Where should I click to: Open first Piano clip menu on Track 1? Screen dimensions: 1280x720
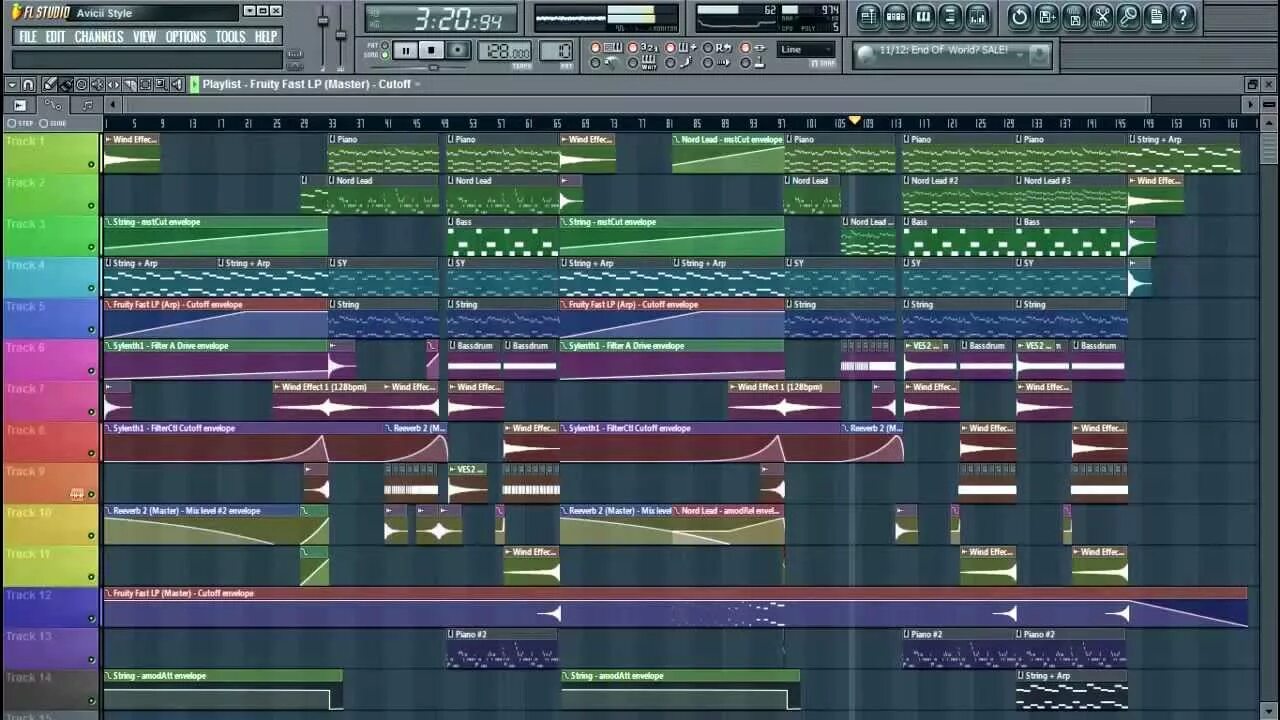tap(333, 140)
